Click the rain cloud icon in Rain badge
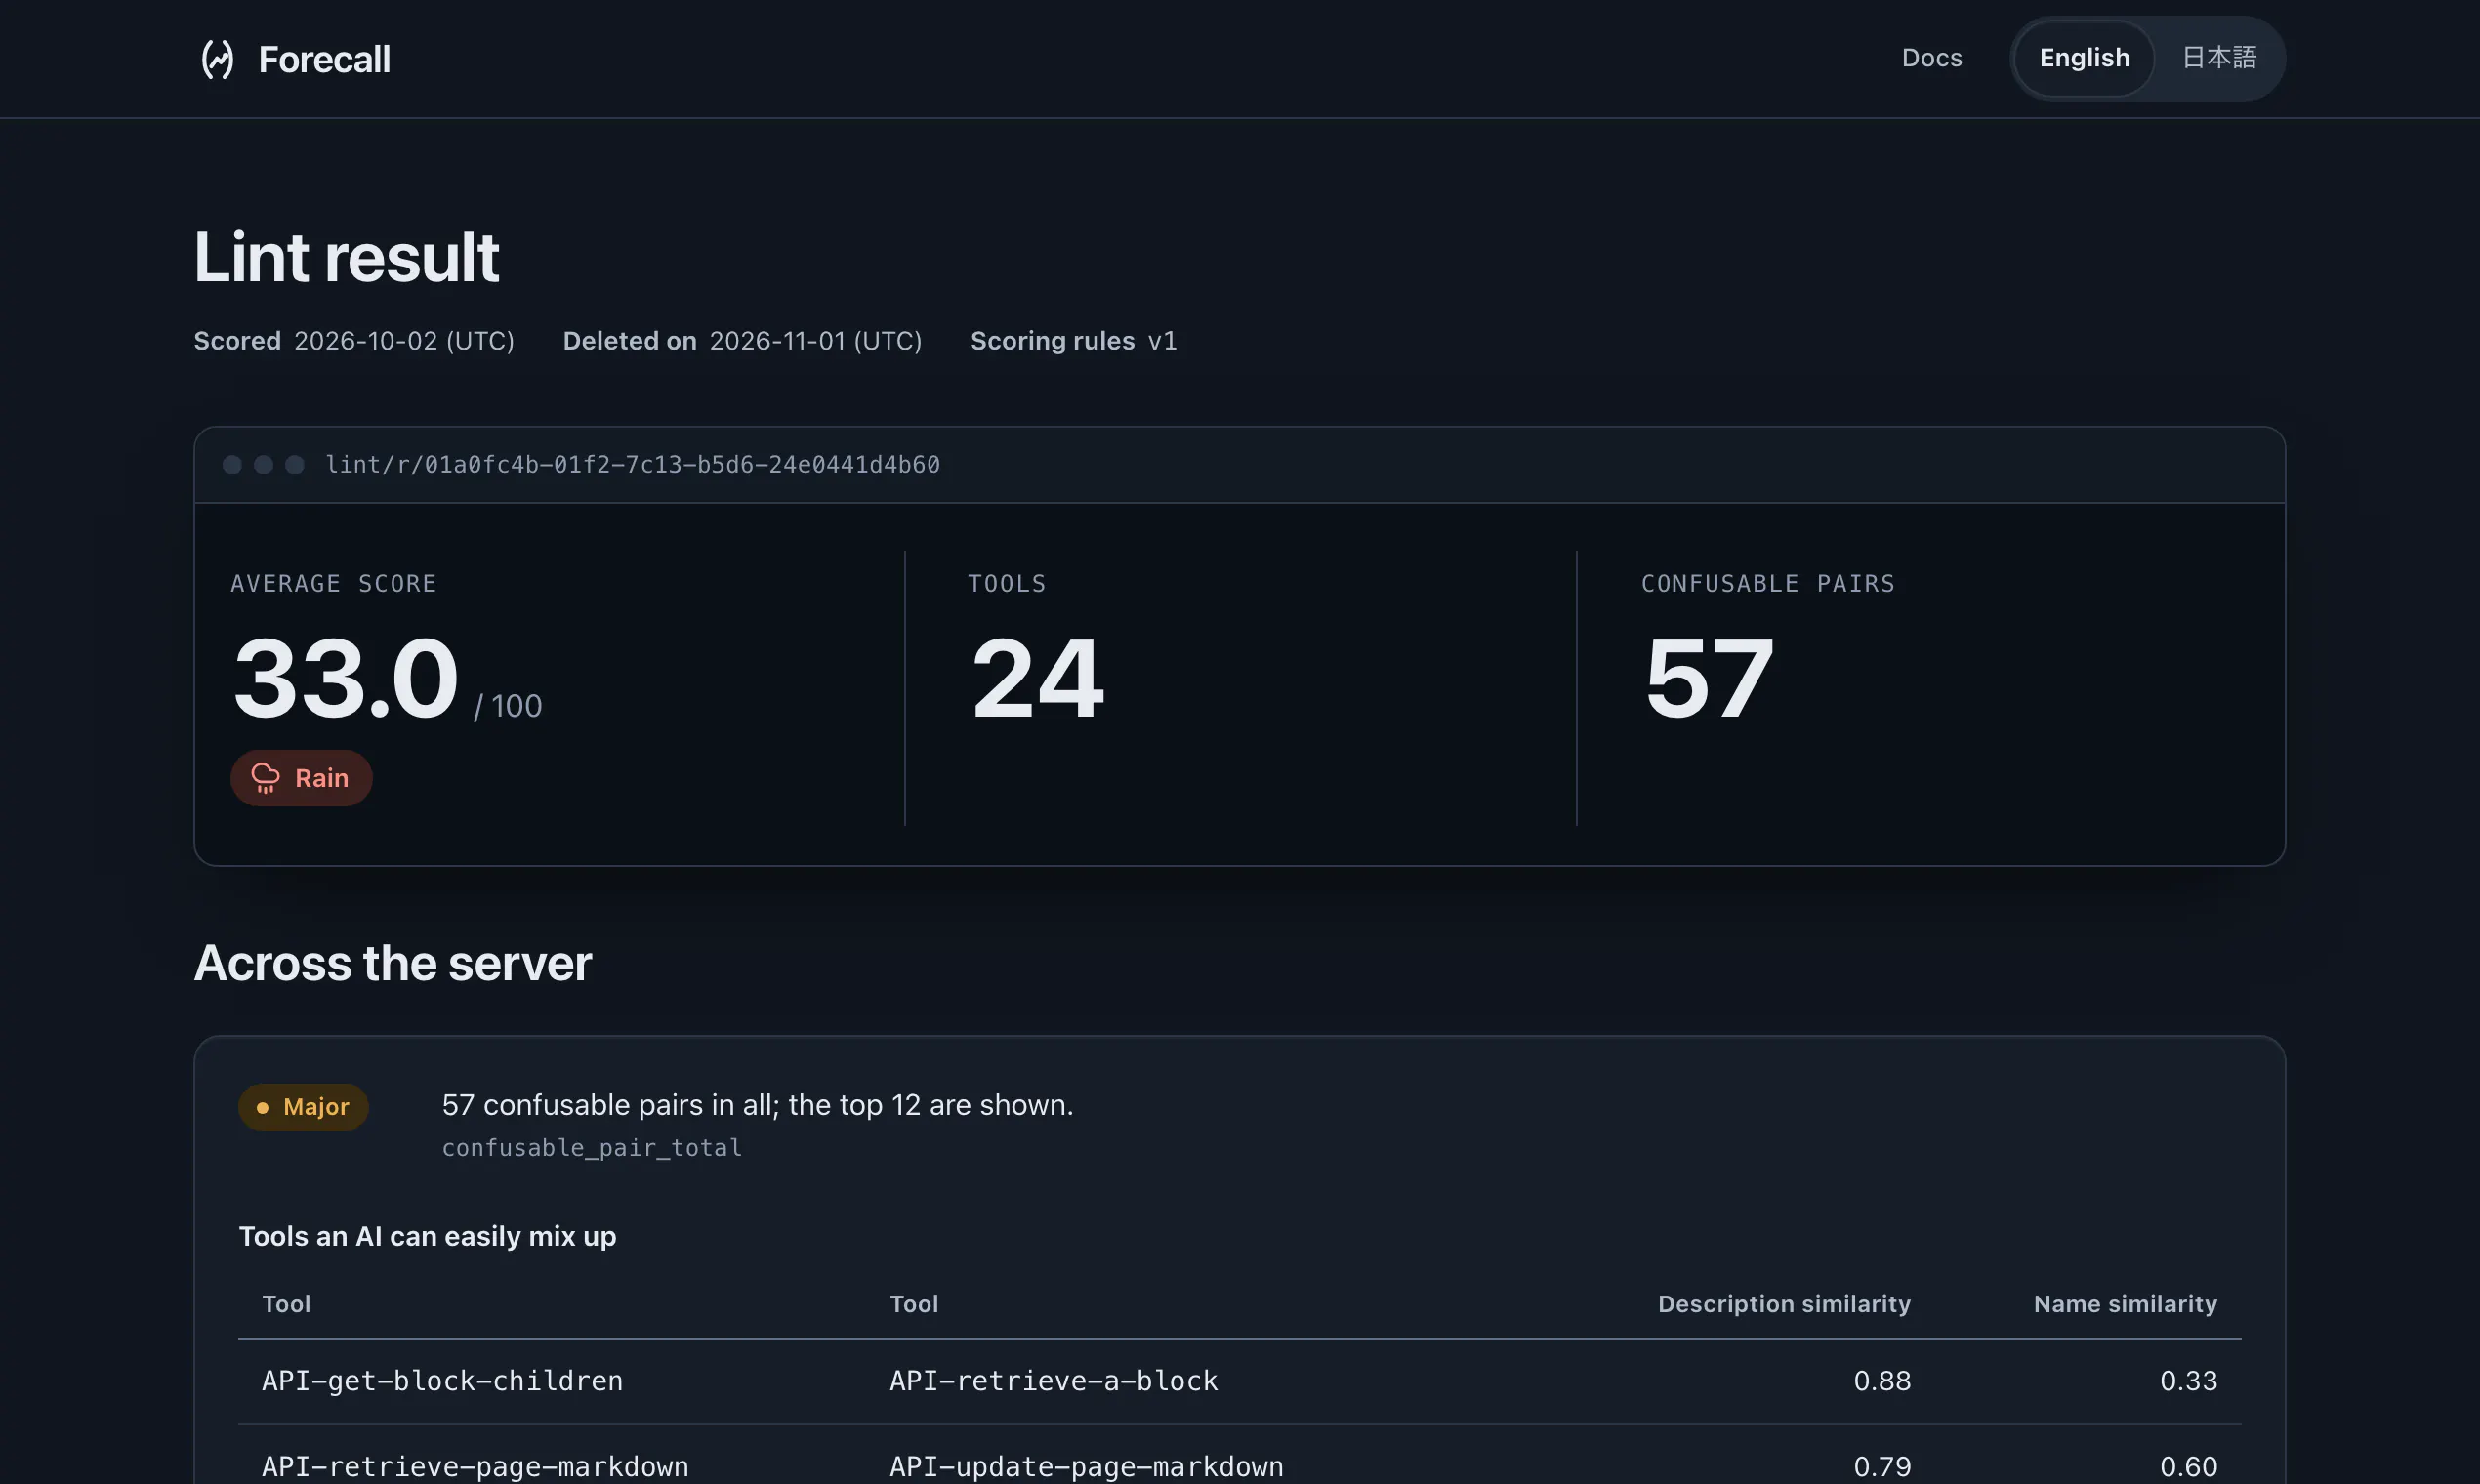This screenshot has height=1484, width=2480. (x=265, y=778)
